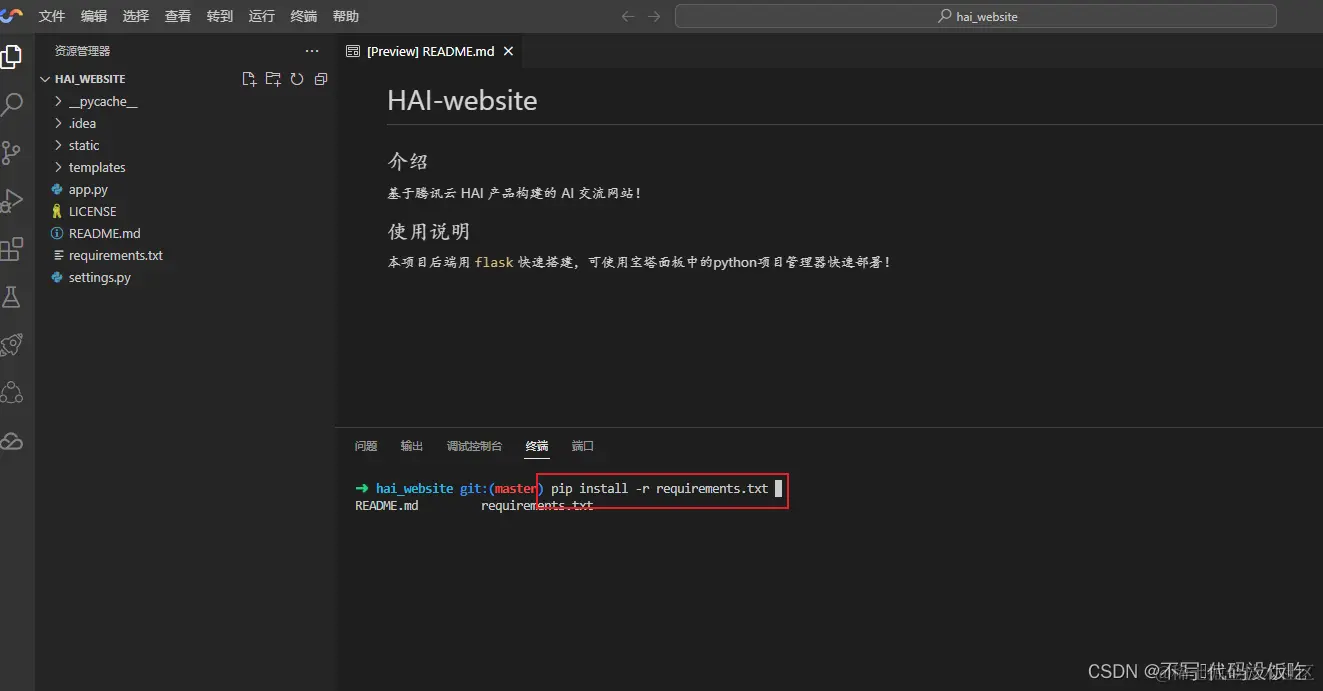The width and height of the screenshot is (1323, 691).
Task: Click the 介绍 heading in preview
Action: click(x=408, y=161)
